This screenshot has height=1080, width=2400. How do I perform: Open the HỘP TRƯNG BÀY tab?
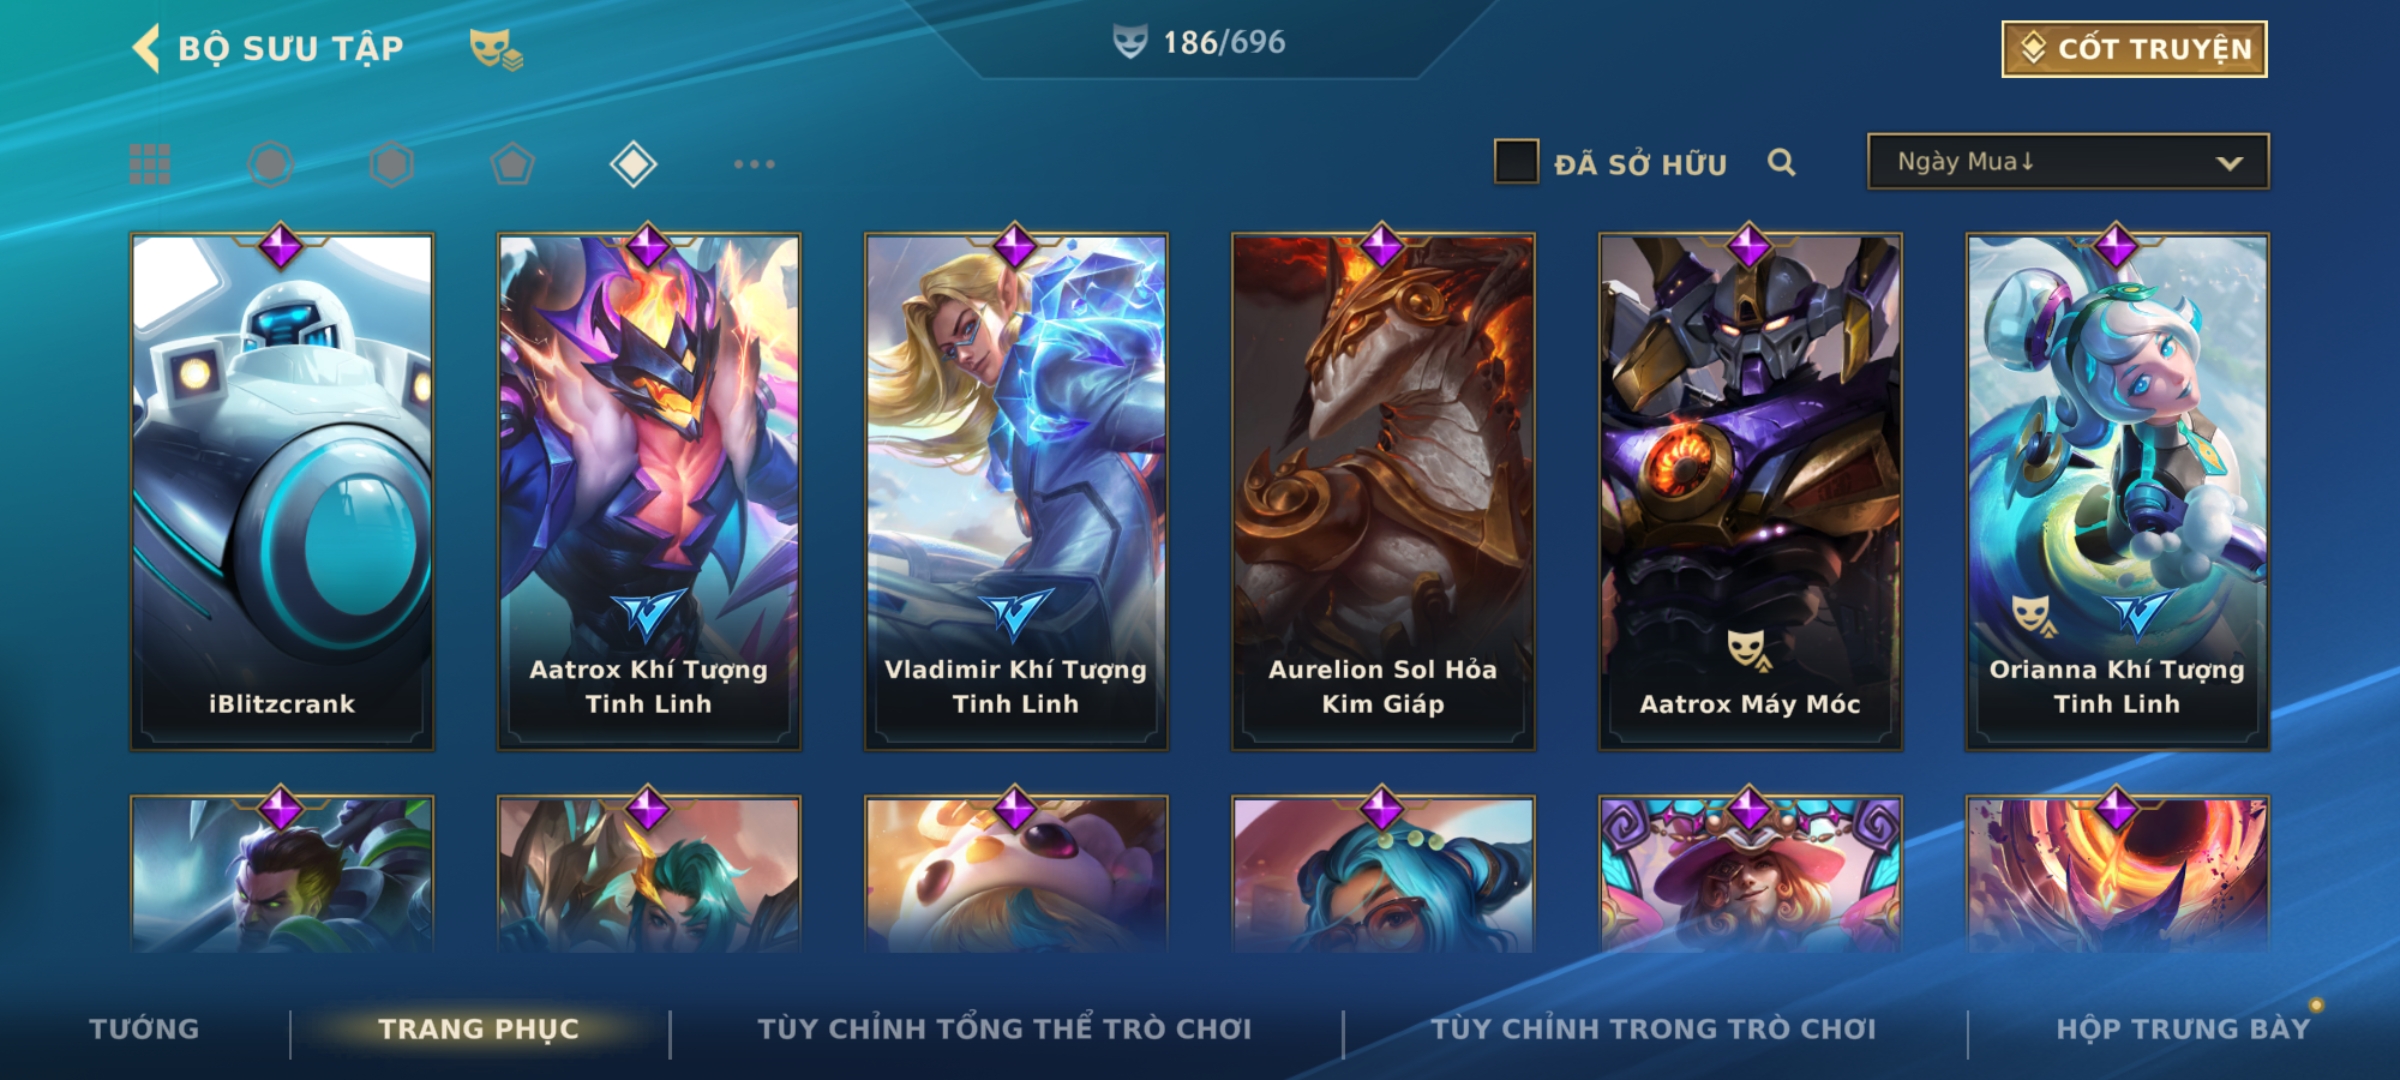tap(2183, 1029)
